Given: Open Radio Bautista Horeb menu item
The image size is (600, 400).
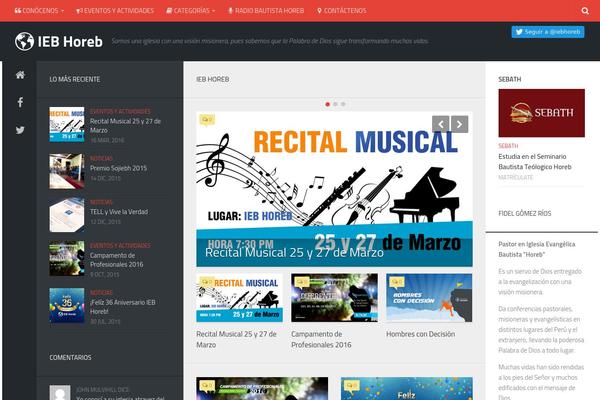Looking at the screenshot, I should click(266, 11).
